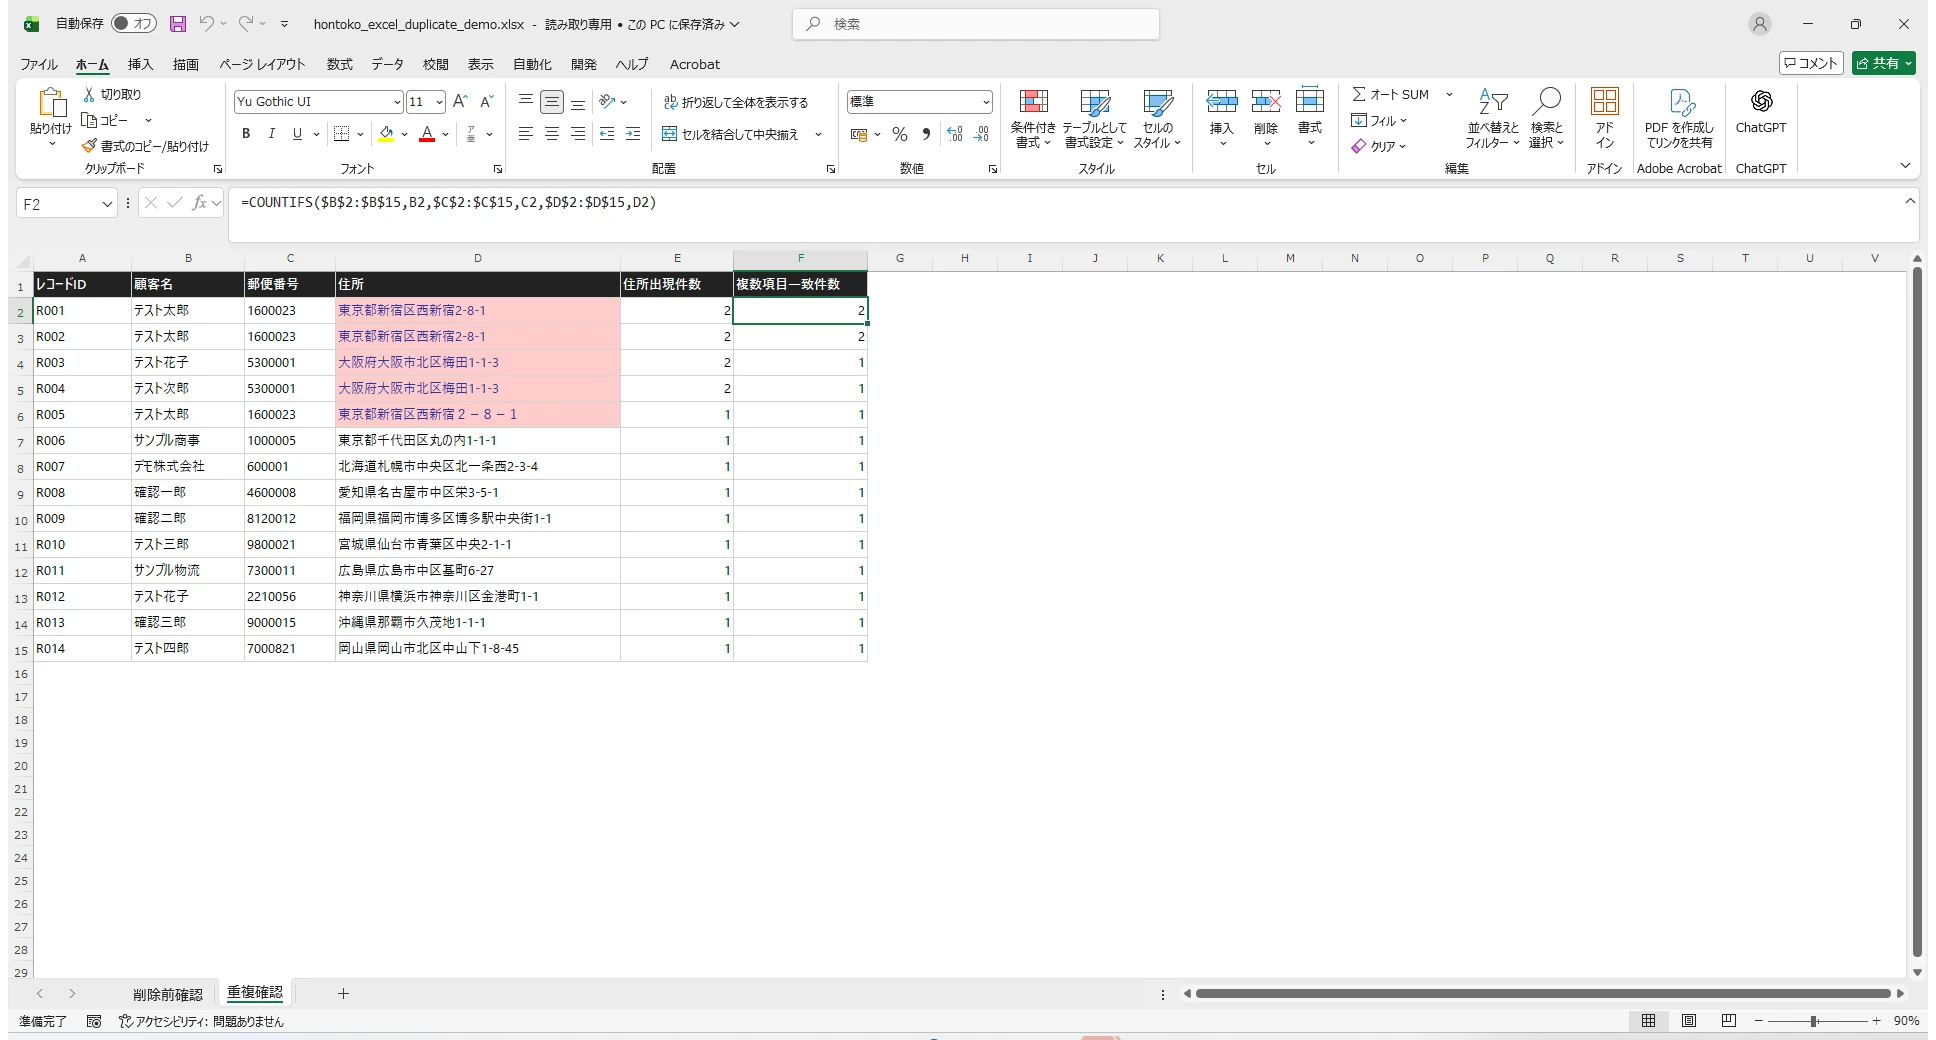Viewport: 1936px width, 1040px height.
Task: Expand the formula bar
Action: (1910, 201)
